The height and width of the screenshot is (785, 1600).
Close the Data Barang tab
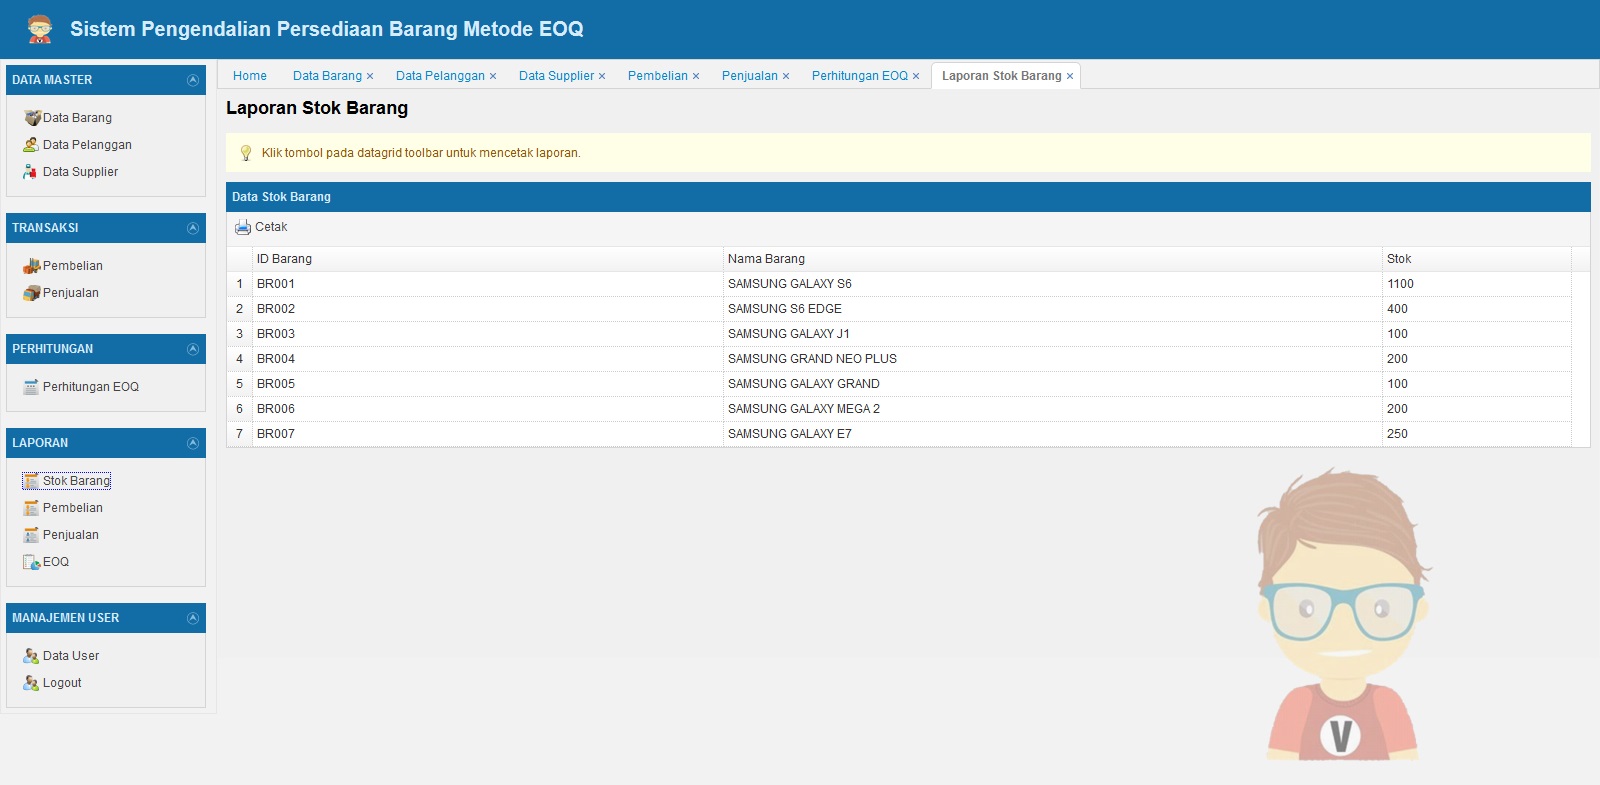(370, 77)
